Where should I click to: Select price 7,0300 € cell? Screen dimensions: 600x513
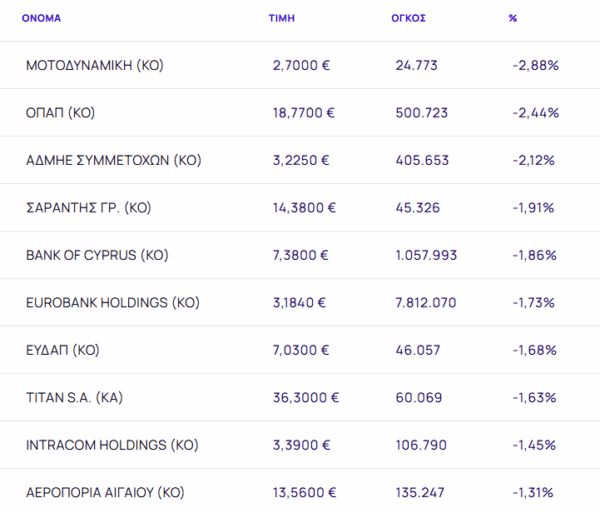(301, 350)
